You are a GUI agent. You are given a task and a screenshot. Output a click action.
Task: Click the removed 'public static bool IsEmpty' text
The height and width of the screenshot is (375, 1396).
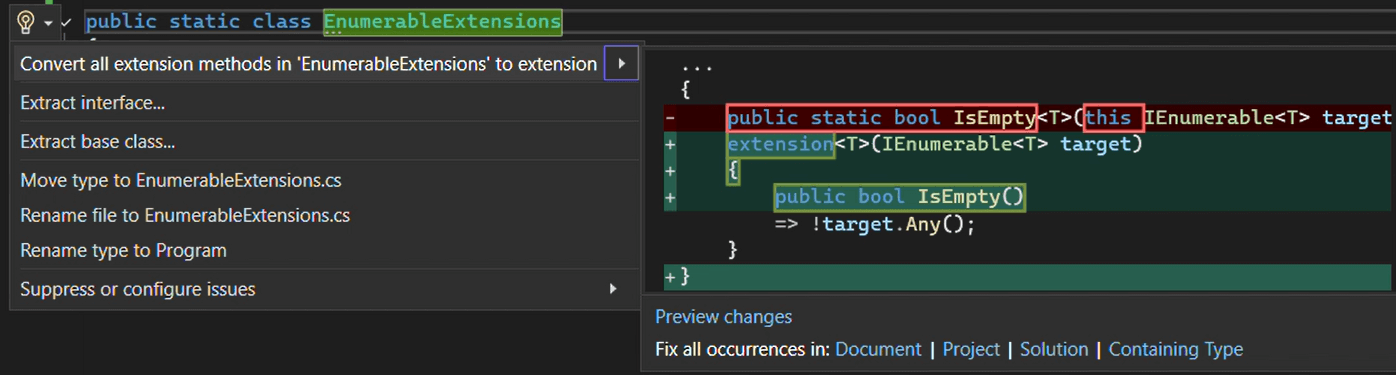point(881,118)
